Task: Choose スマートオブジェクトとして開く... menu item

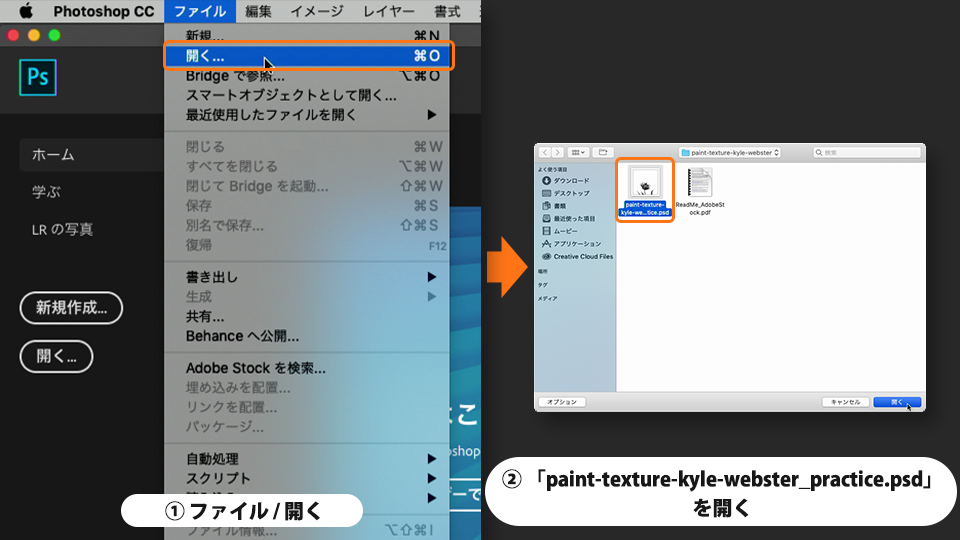Action: pos(307,96)
